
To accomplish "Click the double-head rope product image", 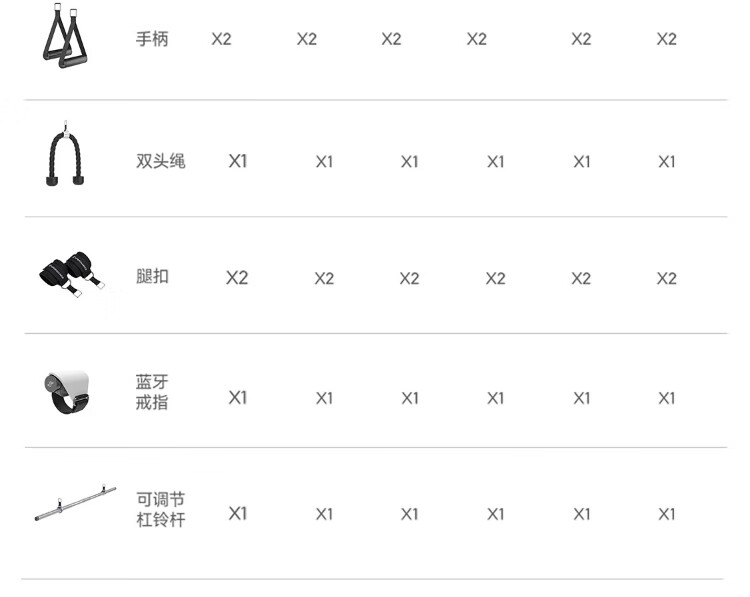I will pyautogui.click(x=65, y=155).
